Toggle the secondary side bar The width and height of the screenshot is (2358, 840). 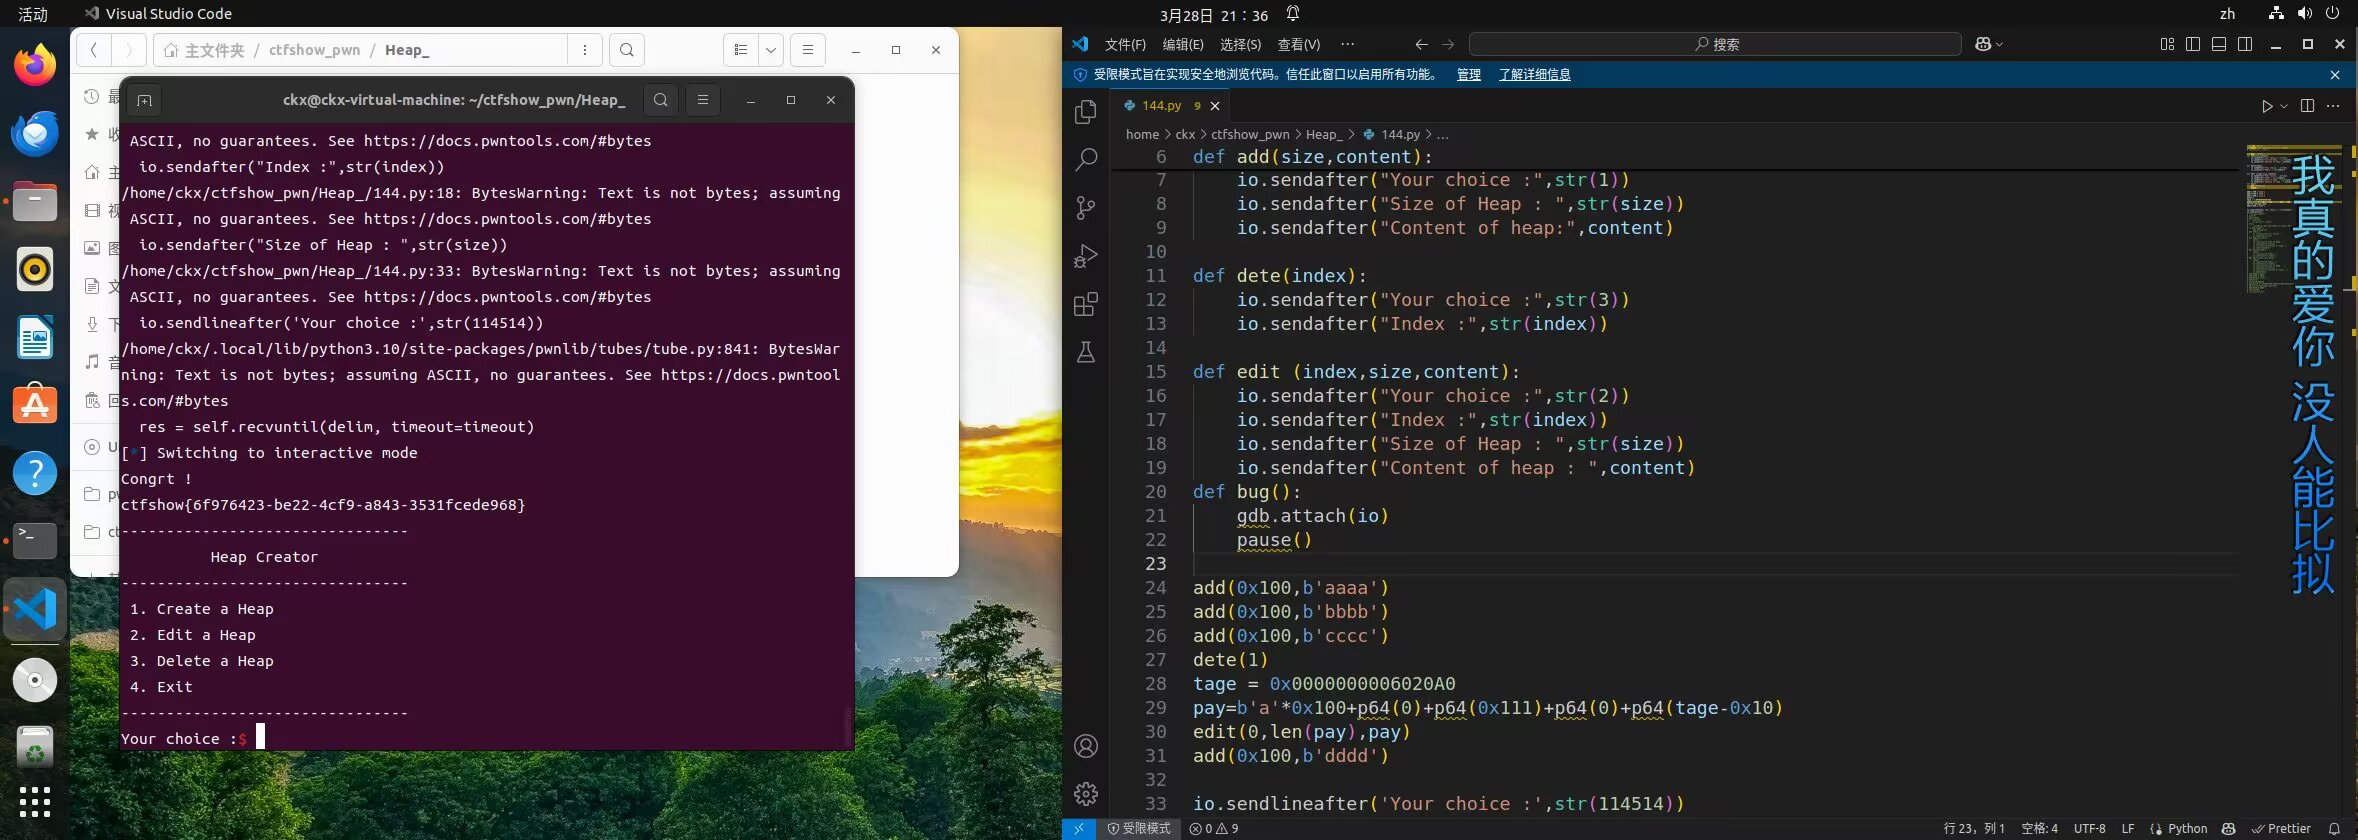coord(2245,44)
